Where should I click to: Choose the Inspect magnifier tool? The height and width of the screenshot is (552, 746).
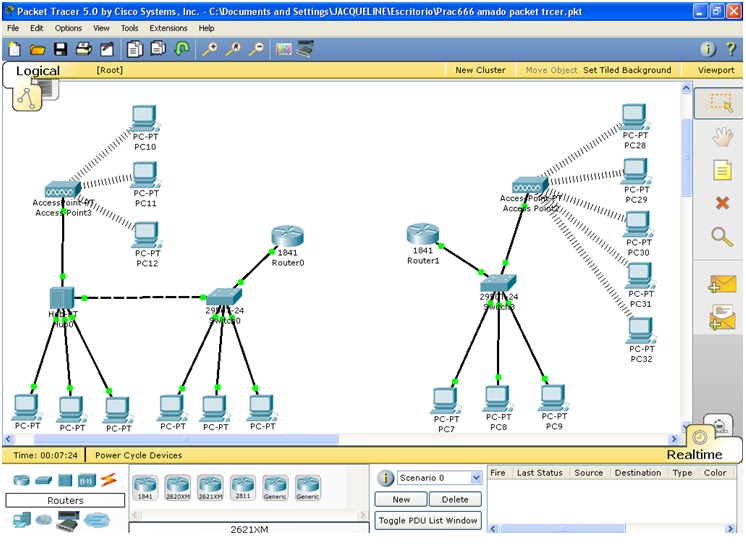722,237
